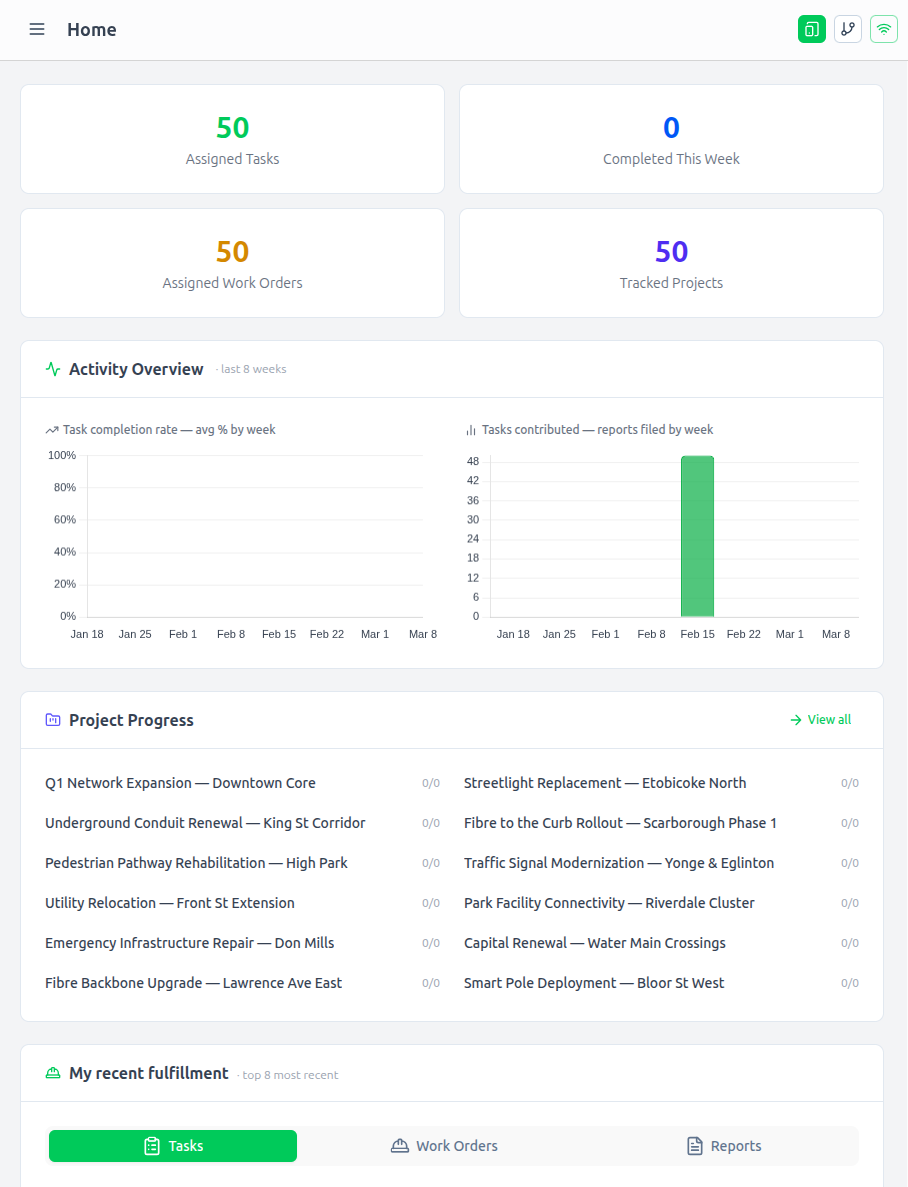Screen dimensions: 908x1187
Task: Click the Completed This Week stat card
Action: click(x=671, y=139)
